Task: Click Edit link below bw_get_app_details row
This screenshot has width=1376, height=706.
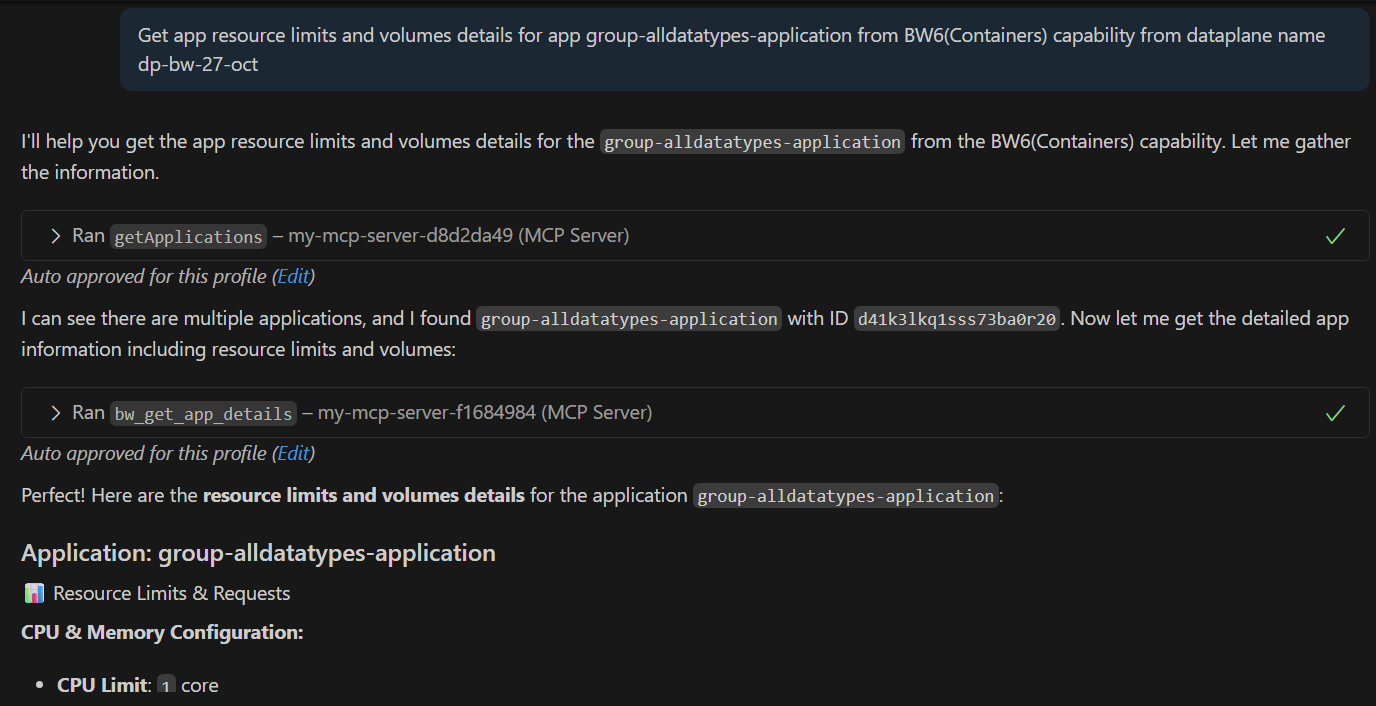Action: [x=293, y=453]
